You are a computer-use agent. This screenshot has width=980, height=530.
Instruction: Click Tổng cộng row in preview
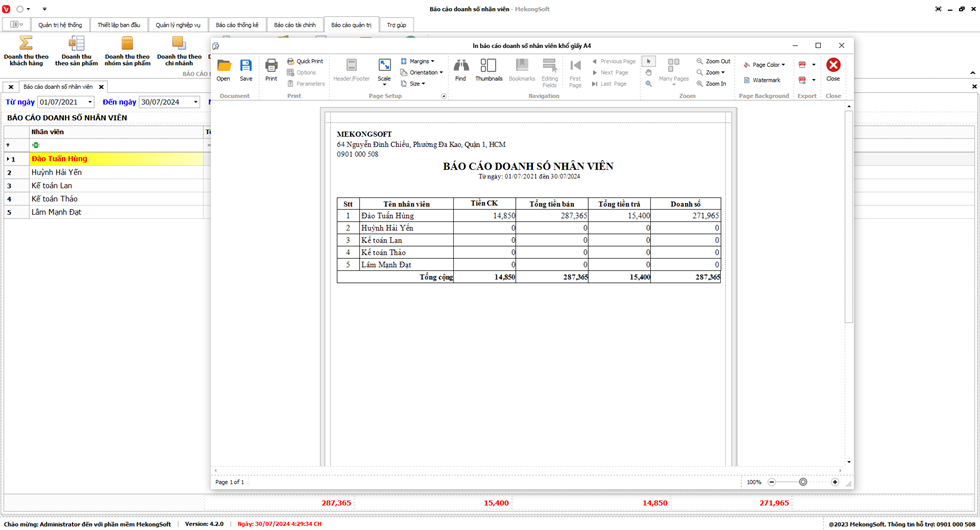coord(529,277)
